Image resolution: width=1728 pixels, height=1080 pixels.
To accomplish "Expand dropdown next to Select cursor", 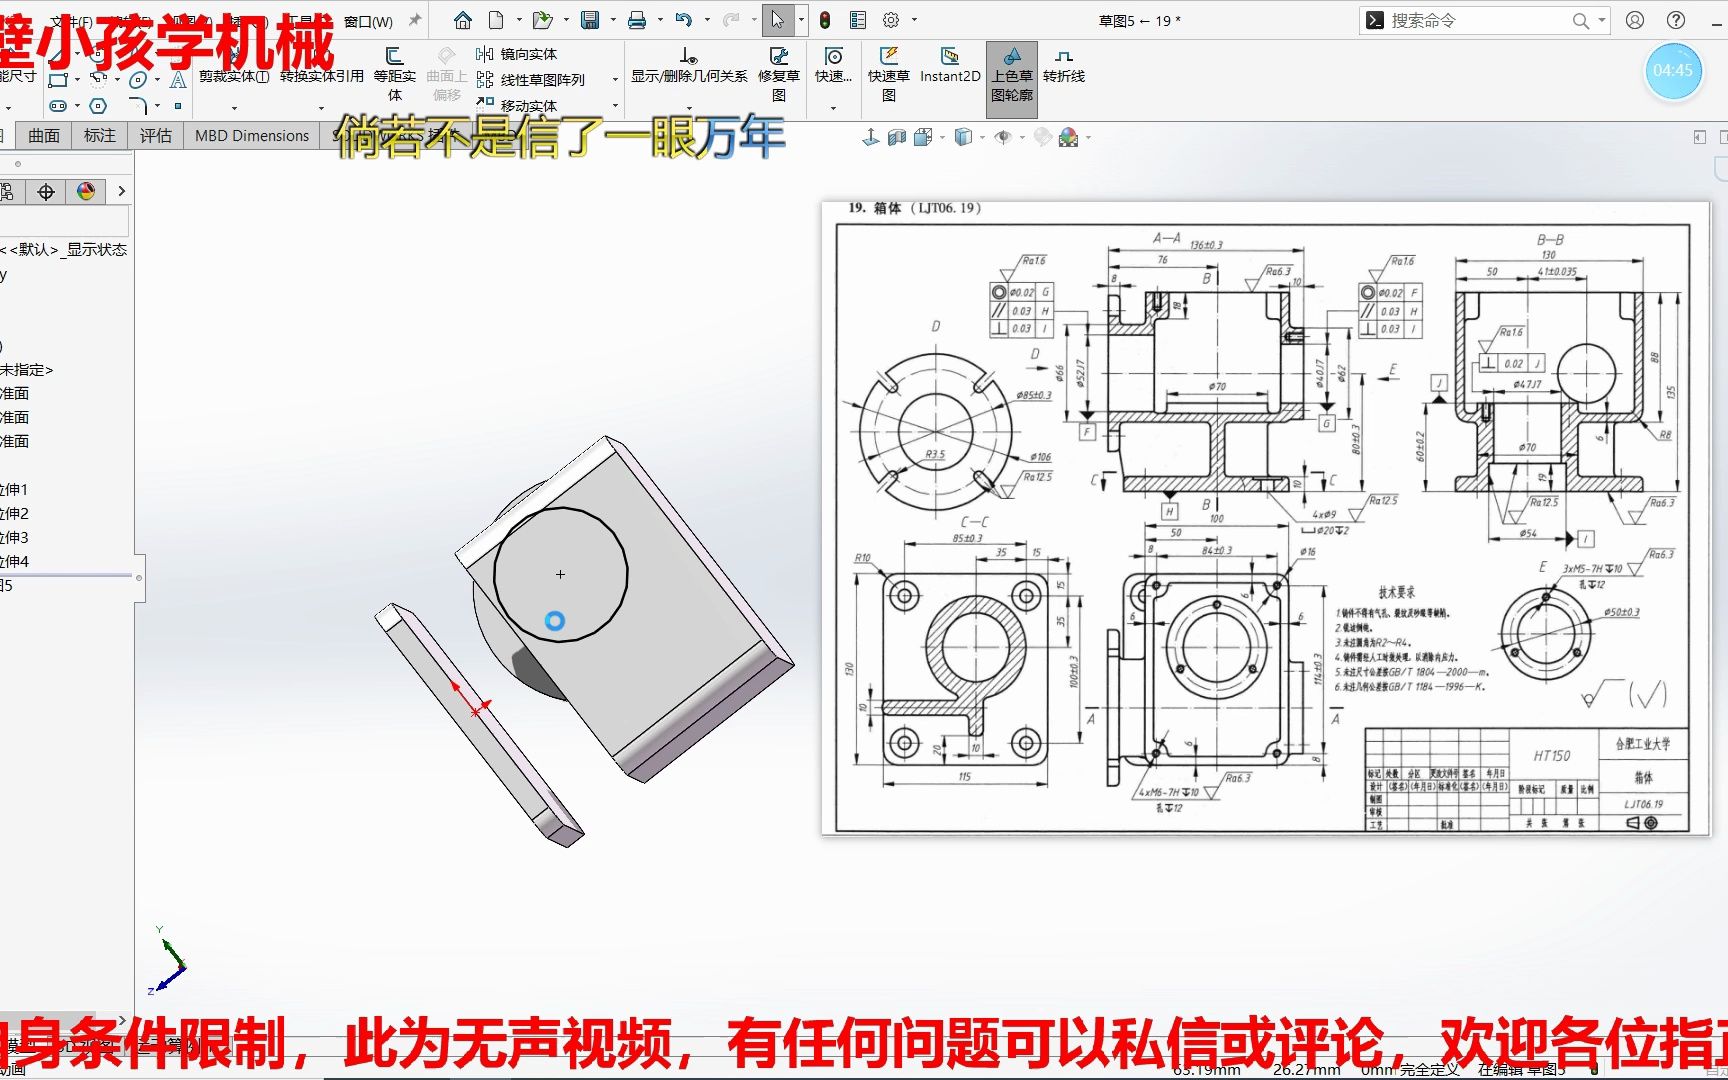I will click(801, 20).
